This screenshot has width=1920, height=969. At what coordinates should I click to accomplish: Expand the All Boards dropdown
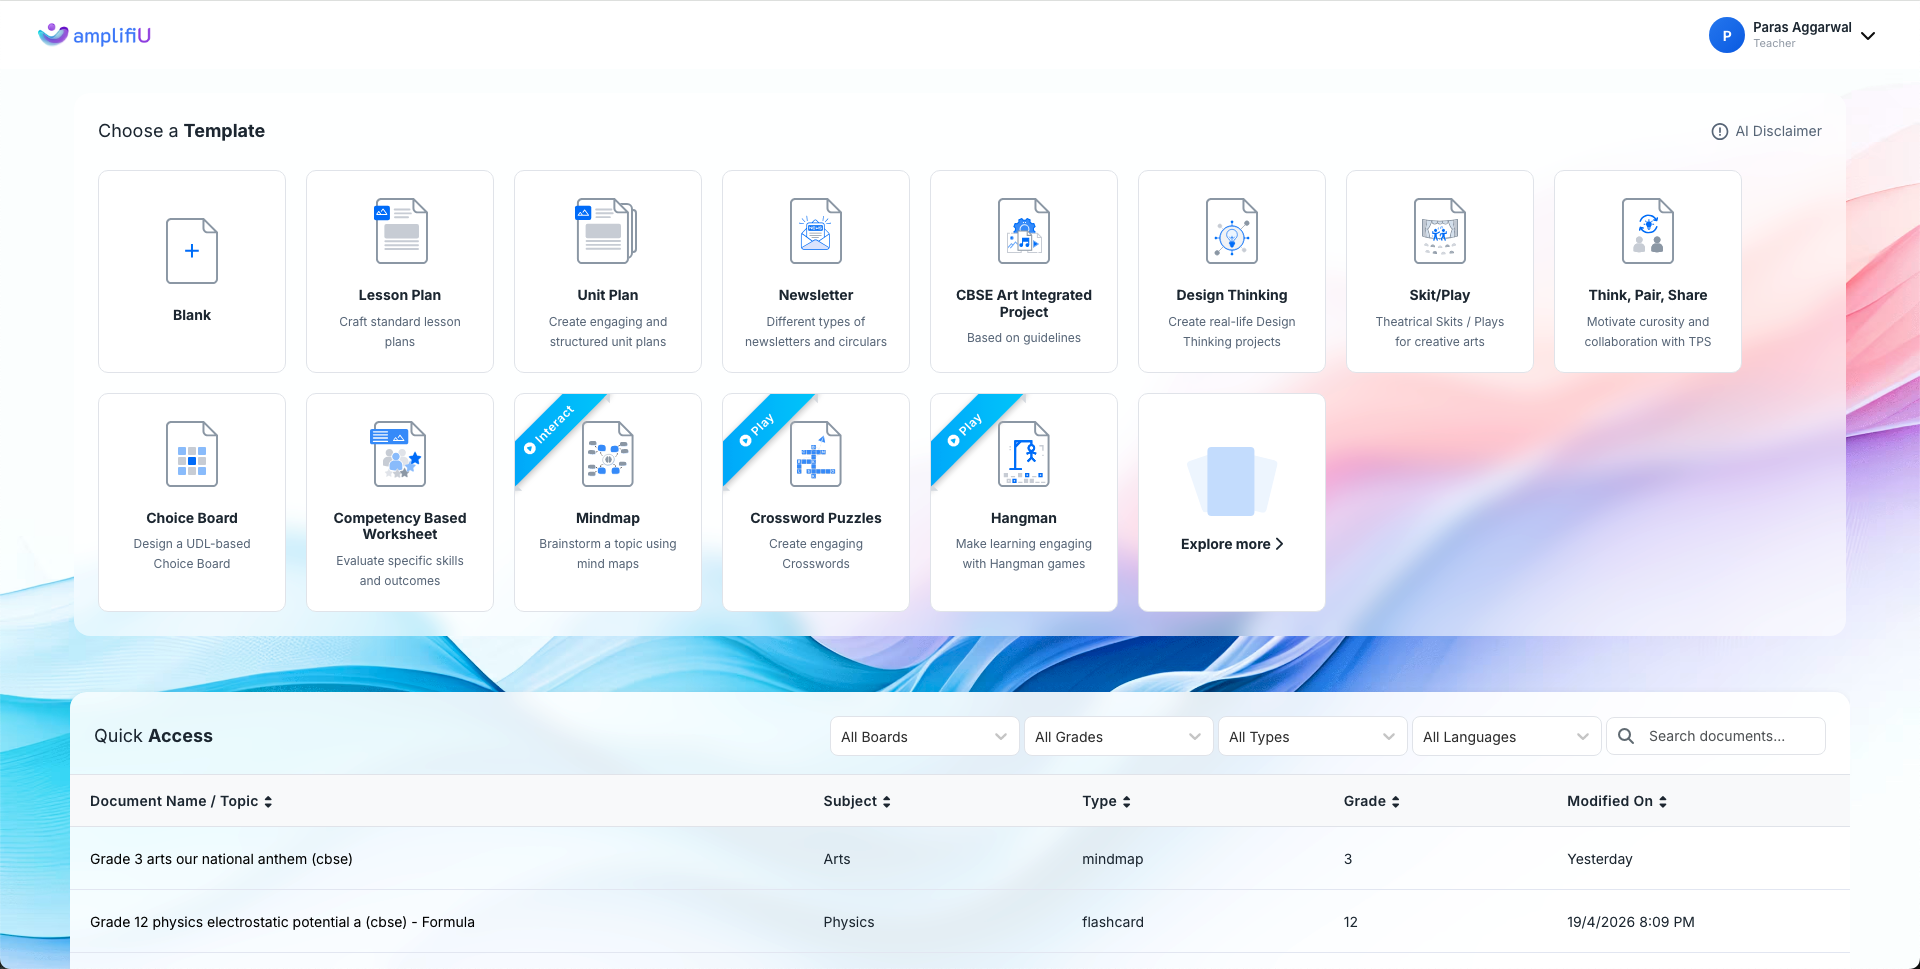(924, 736)
